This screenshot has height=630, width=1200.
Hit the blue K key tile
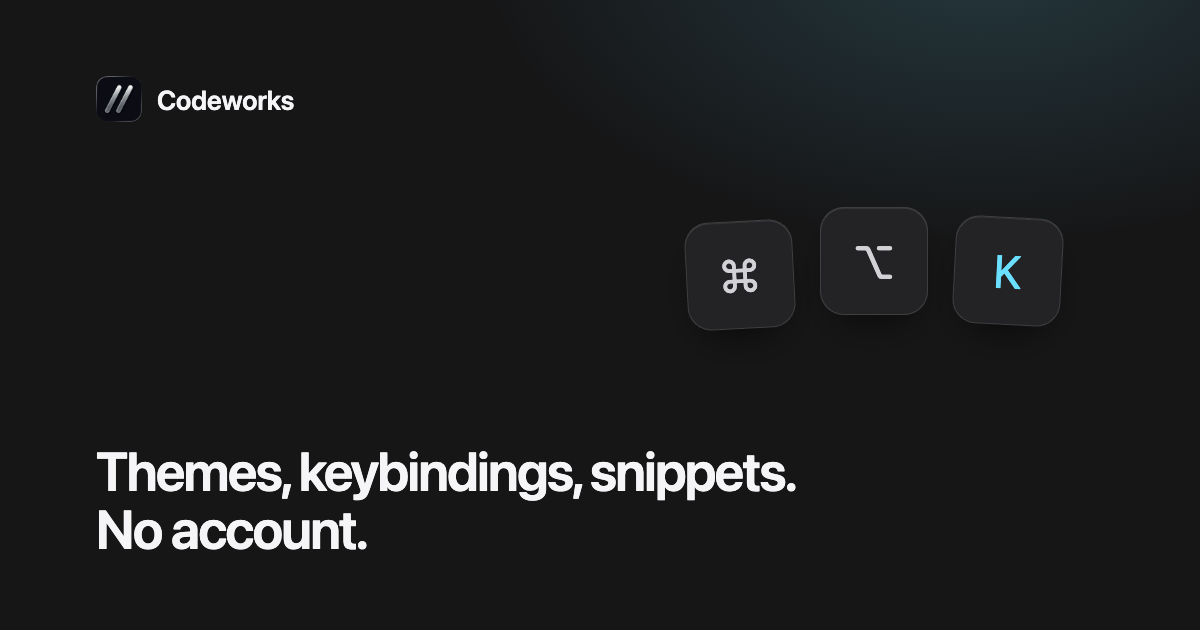[1008, 271]
